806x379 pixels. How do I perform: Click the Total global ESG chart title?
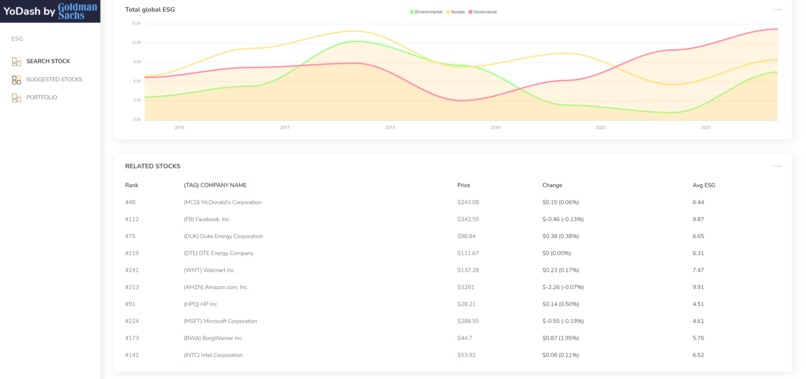click(150, 9)
